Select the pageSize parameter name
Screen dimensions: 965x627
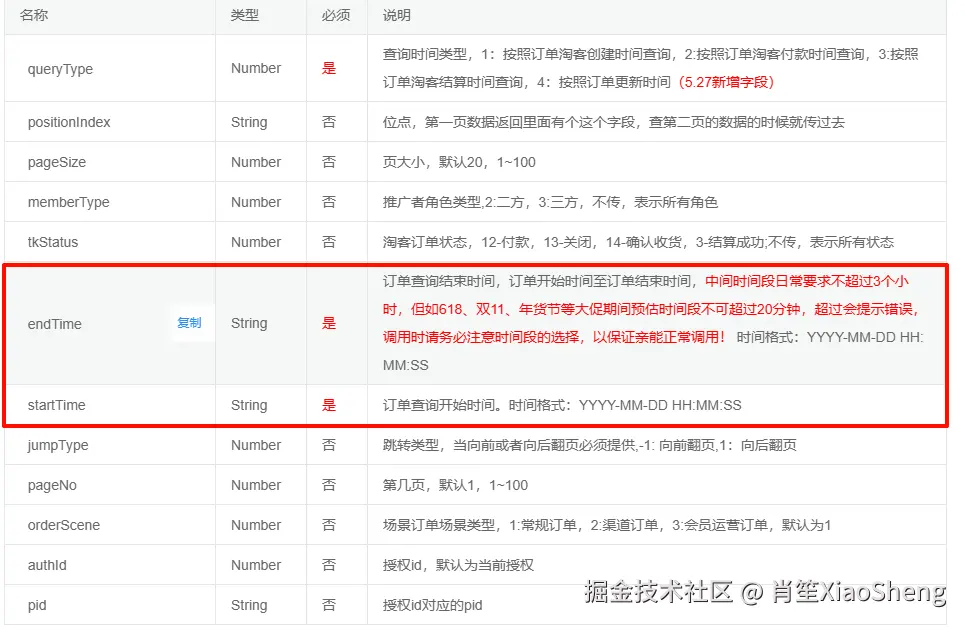click(x=57, y=162)
